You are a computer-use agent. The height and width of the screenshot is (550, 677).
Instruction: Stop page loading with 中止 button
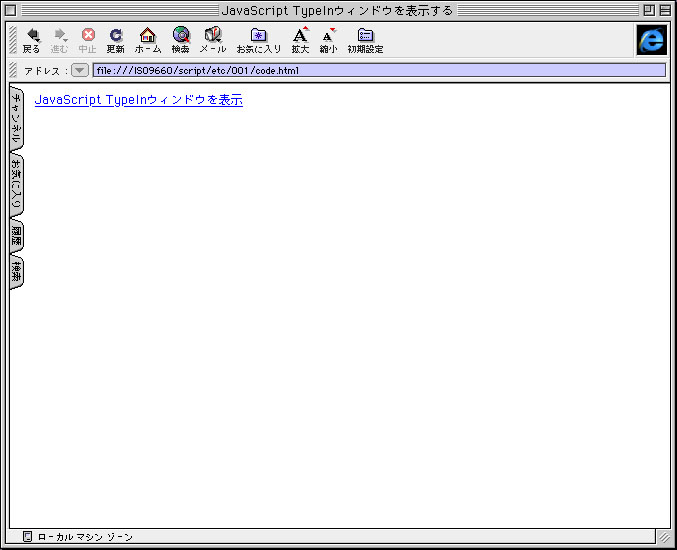click(x=88, y=39)
